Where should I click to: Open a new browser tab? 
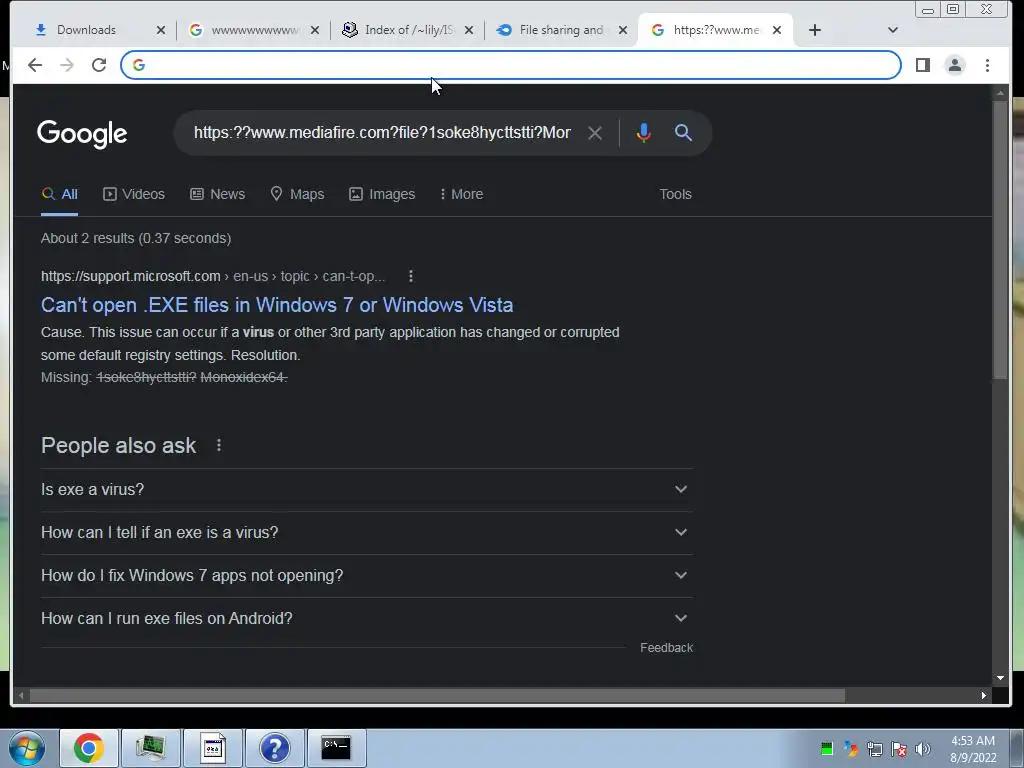[814, 30]
